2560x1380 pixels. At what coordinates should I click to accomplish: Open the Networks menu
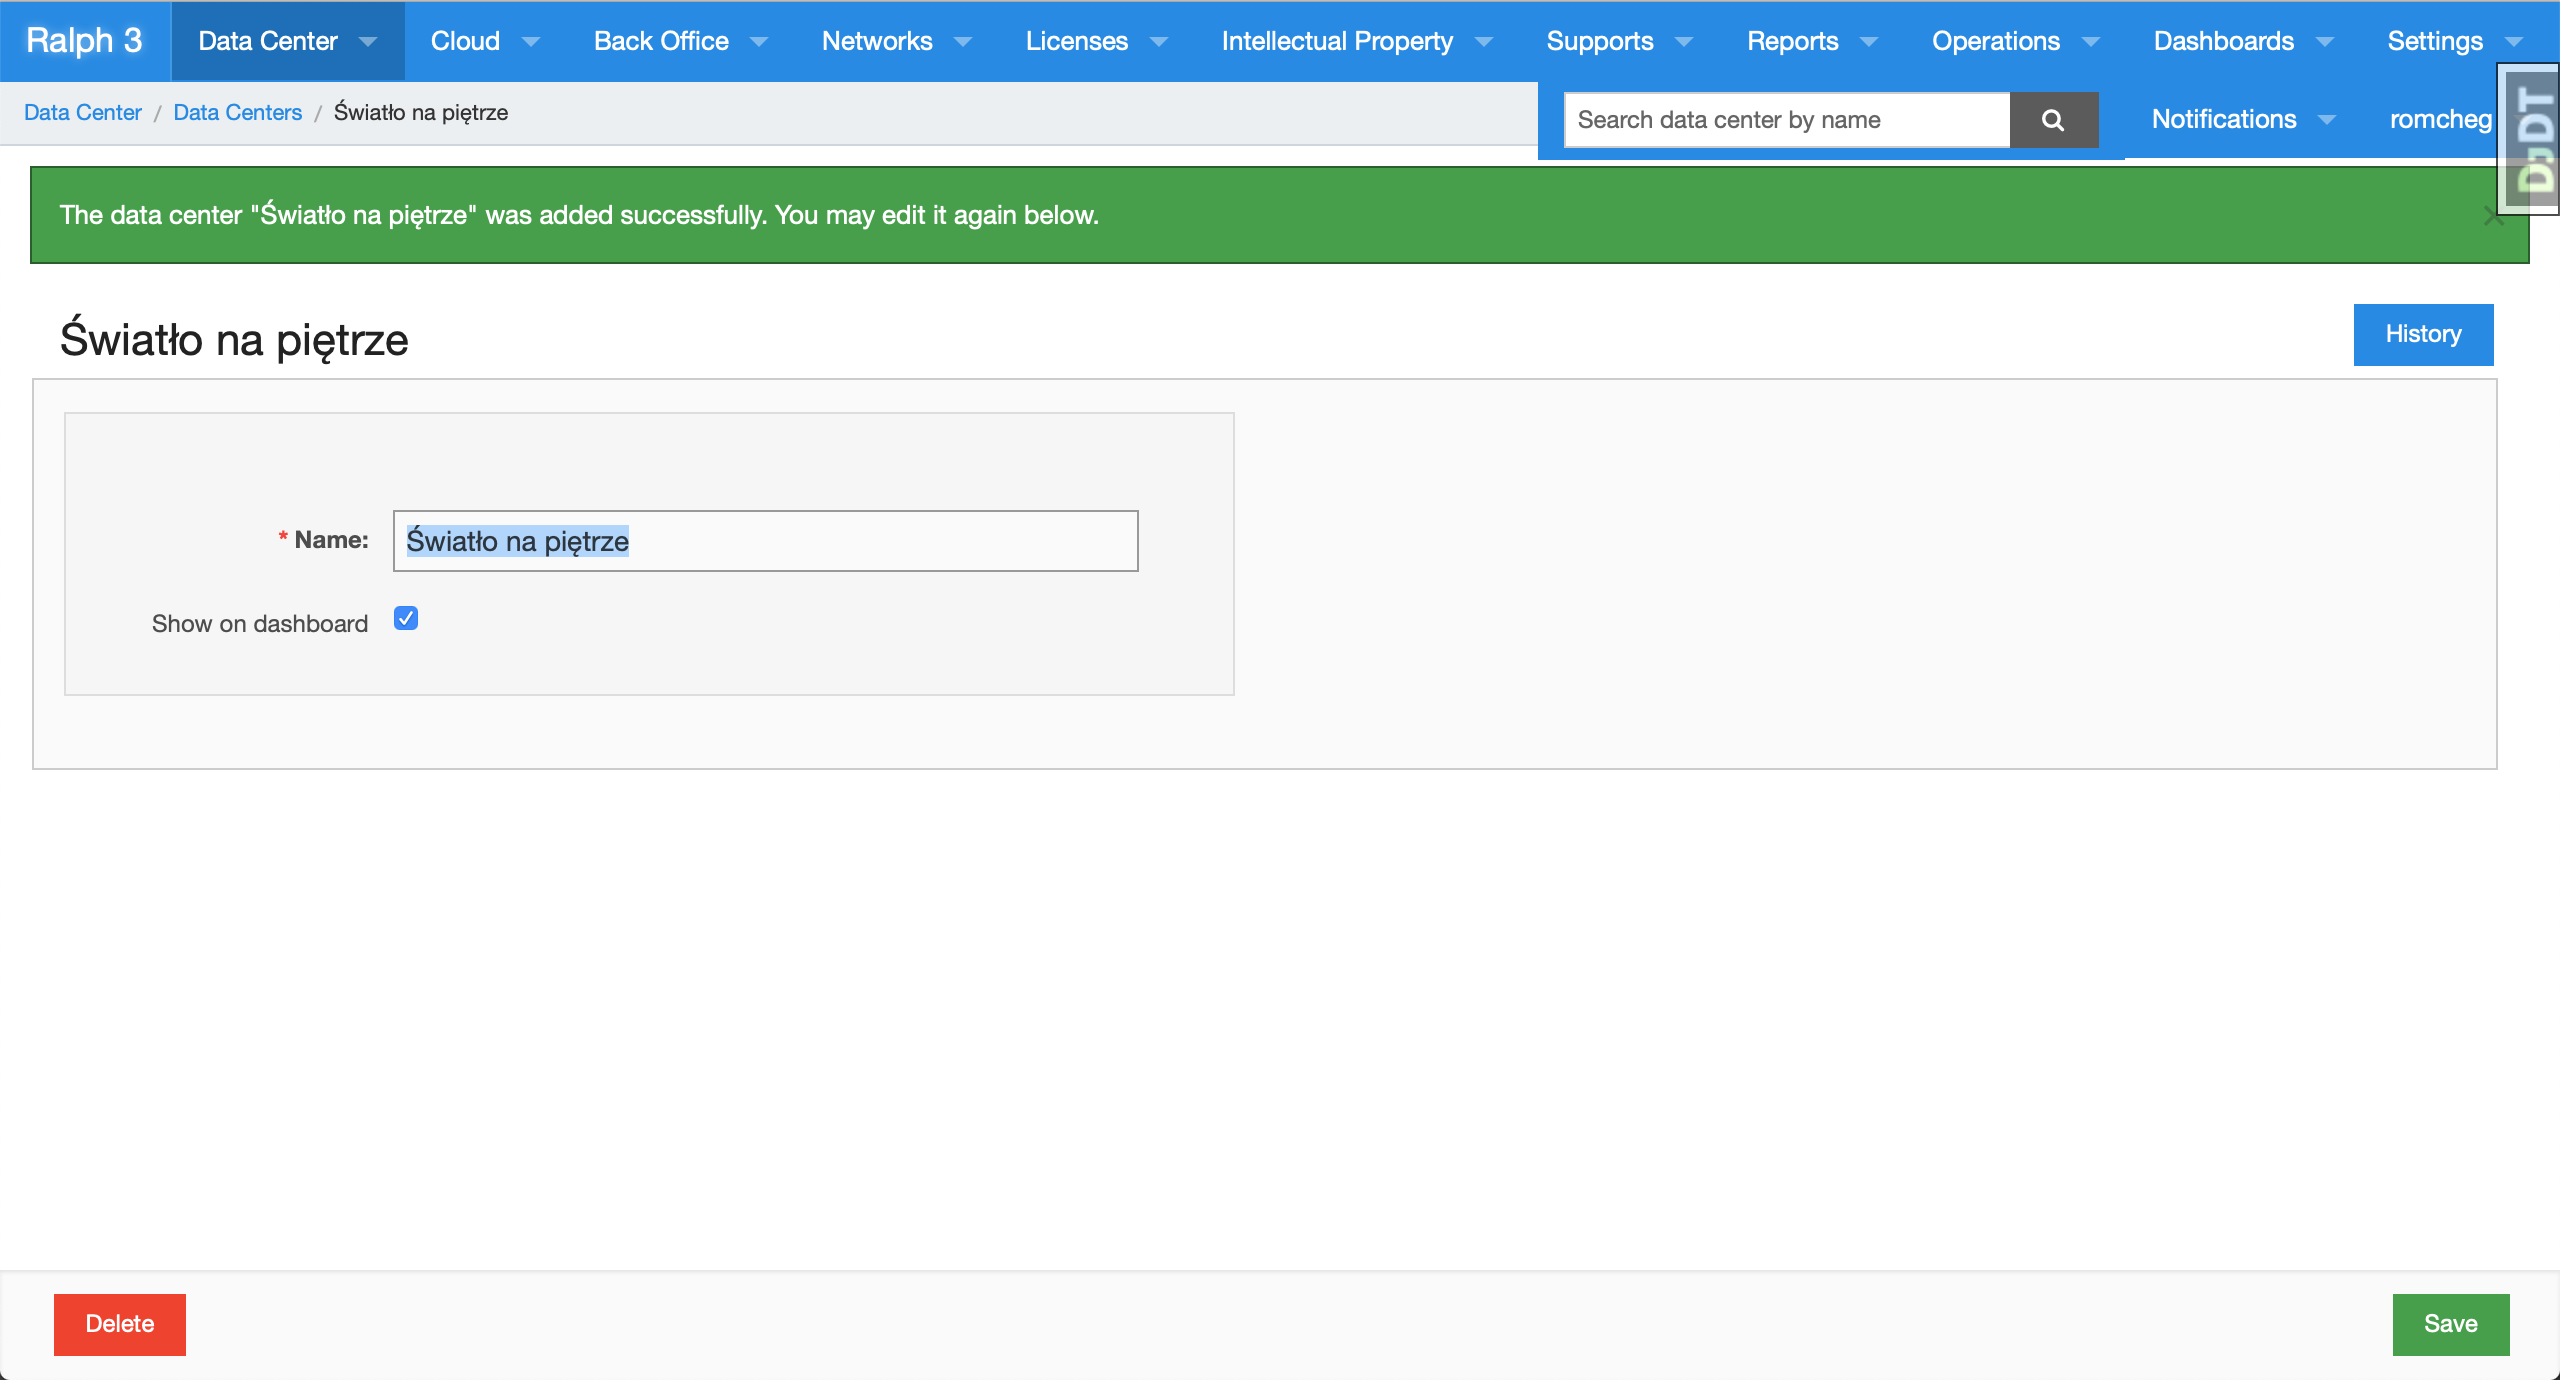pyautogui.click(x=895, y=41)
